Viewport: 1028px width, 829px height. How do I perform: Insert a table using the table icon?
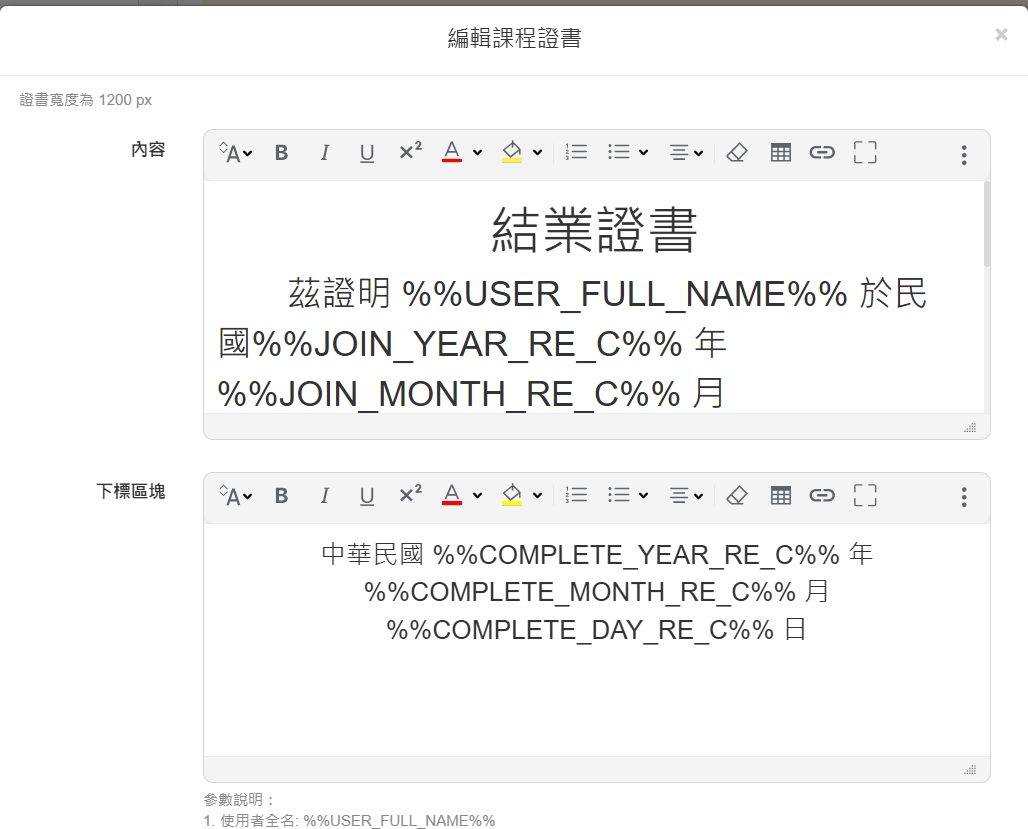(781, 152)
